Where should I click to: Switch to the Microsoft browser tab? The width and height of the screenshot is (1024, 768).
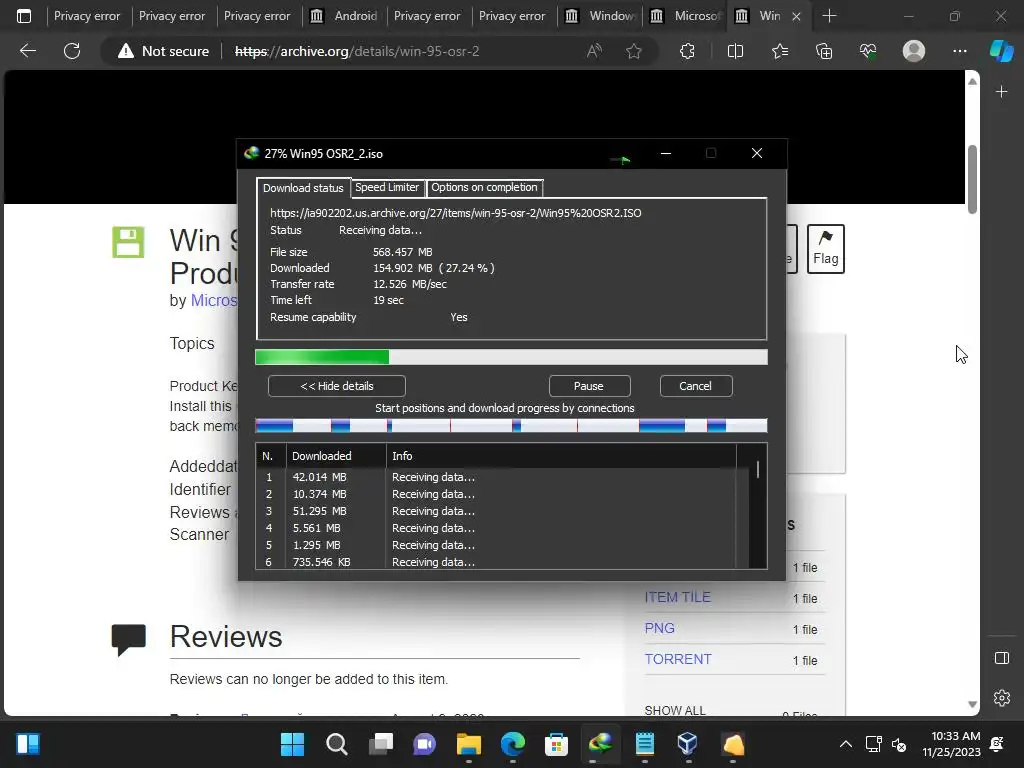coord(686,16)
